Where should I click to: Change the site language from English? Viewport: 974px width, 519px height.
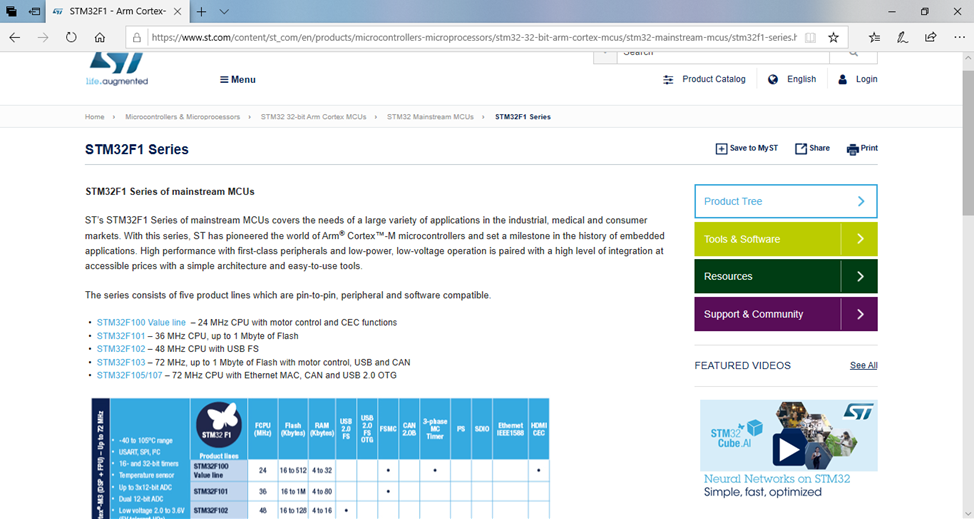(x=792, y=79)
